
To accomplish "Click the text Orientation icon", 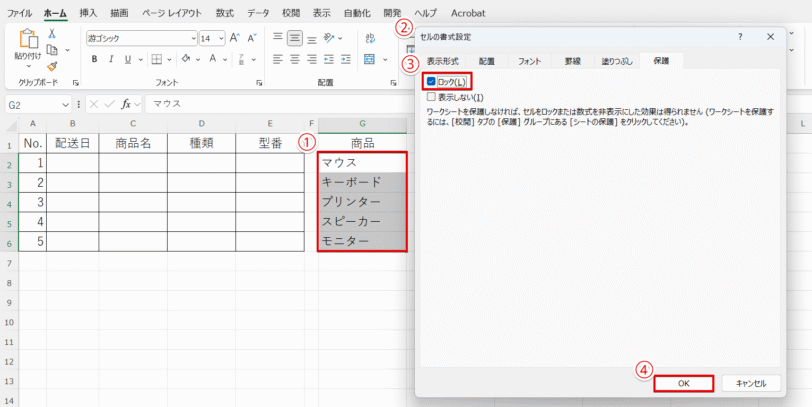I will pyautogui.click(x=329, y=37).
